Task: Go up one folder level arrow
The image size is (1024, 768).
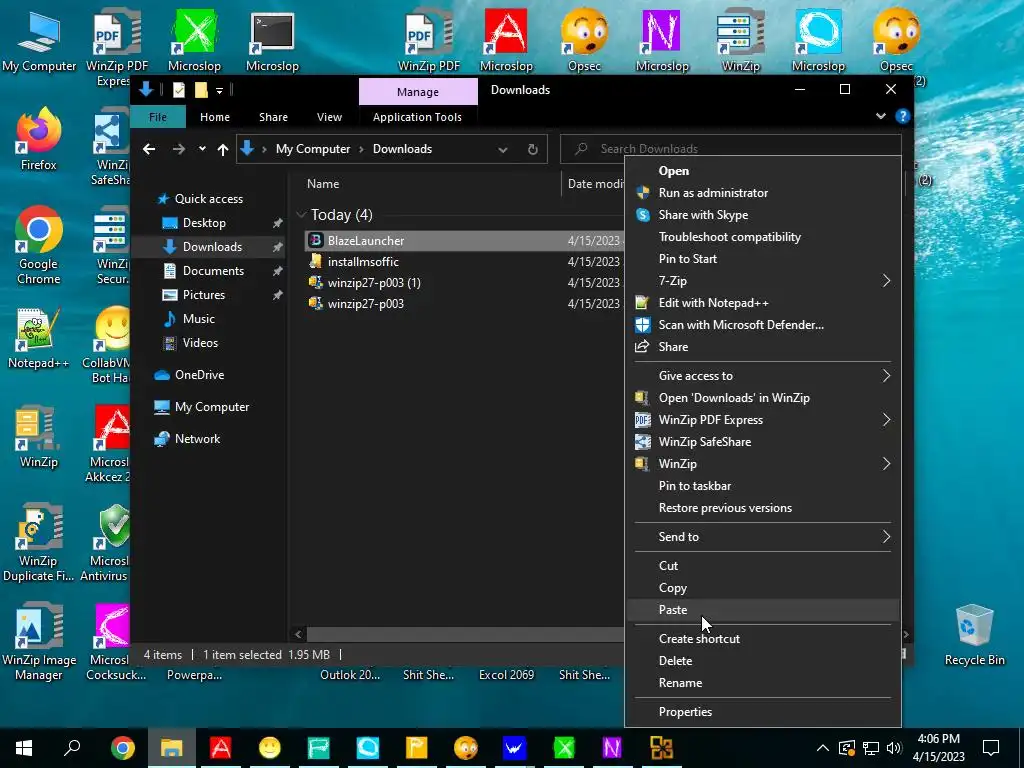Action: point(223,150)
